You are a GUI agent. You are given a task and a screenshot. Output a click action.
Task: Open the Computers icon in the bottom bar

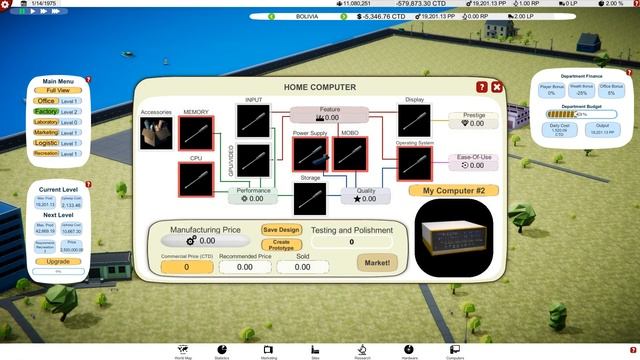[455, 351]
